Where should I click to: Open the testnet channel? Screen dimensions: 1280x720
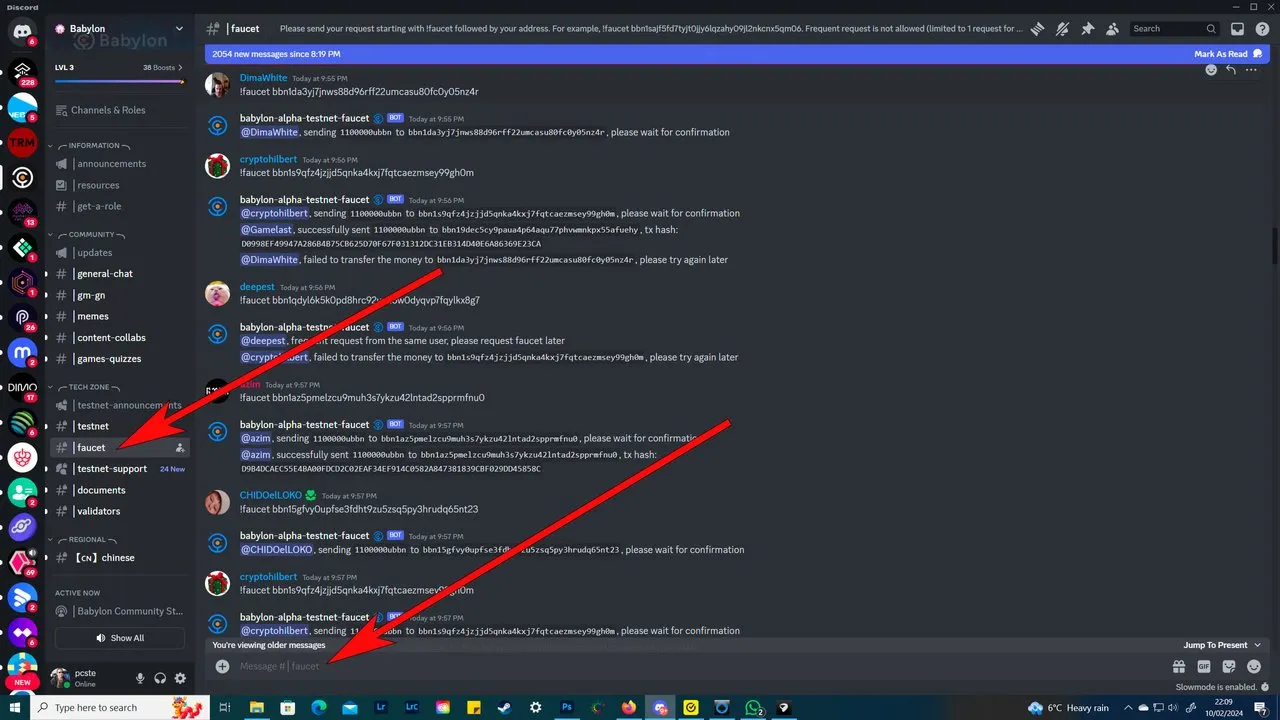pyautogui.click(x=120, y=426)
